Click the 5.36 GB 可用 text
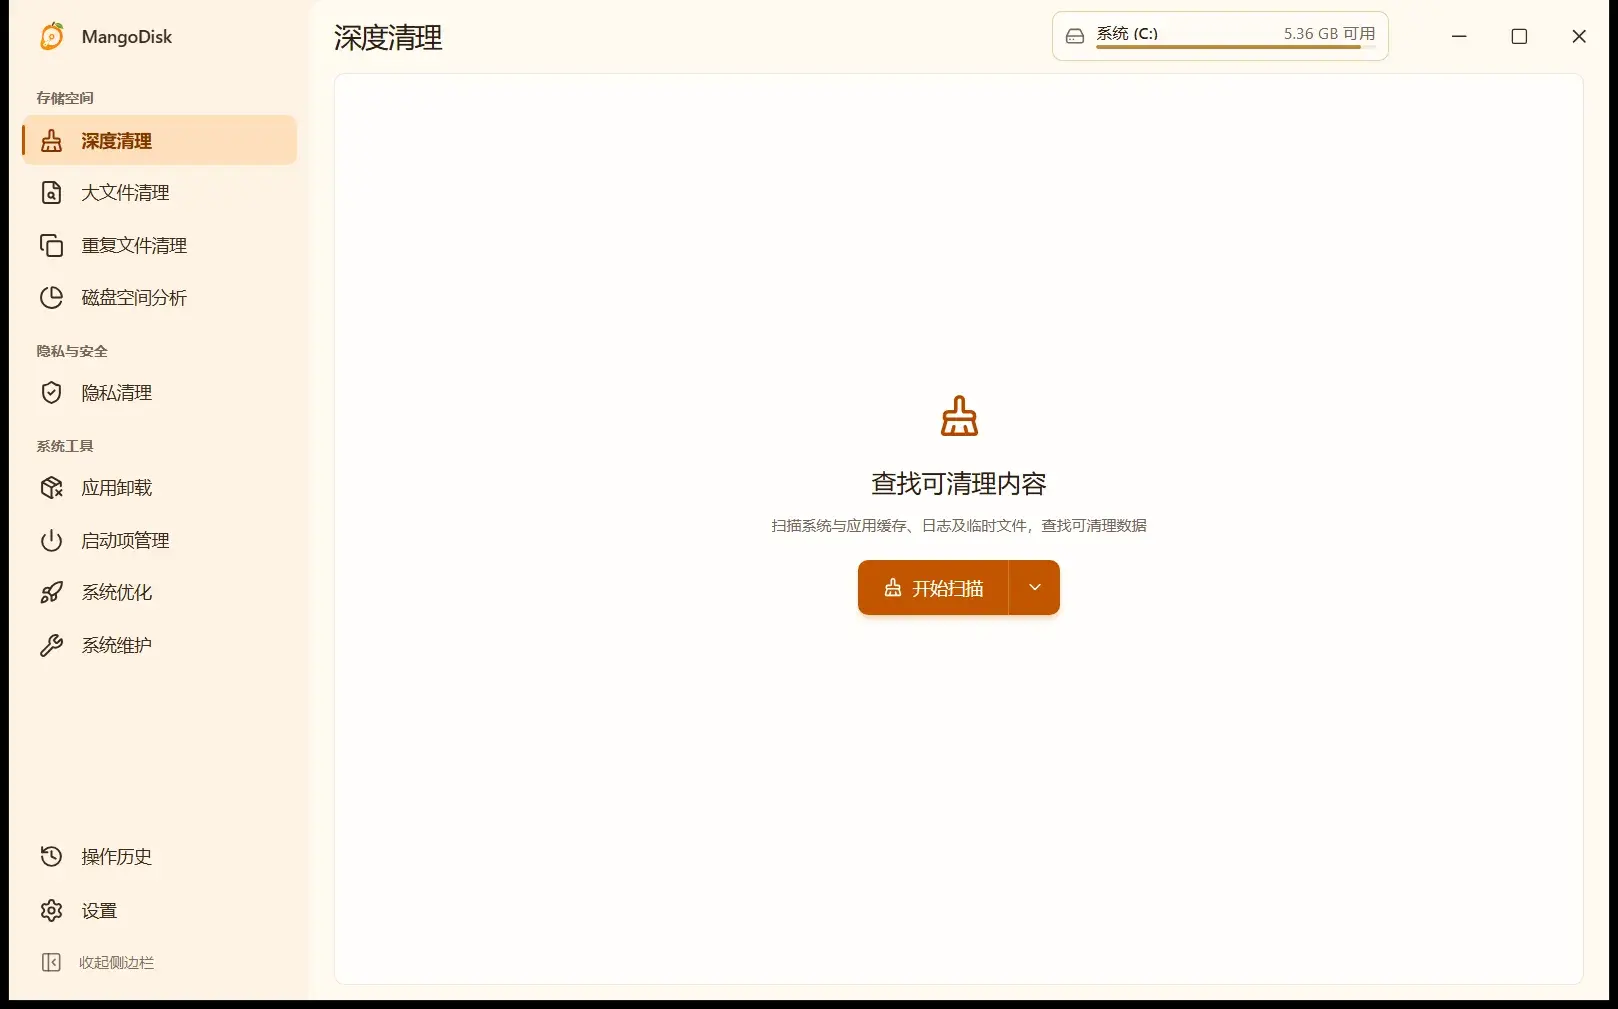 click(1329, 33)
